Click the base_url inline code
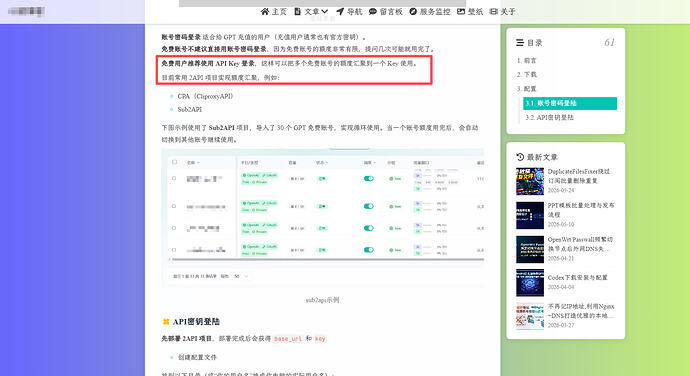Image resolution: width=690 pixels, height=376 pixels. 288,339
